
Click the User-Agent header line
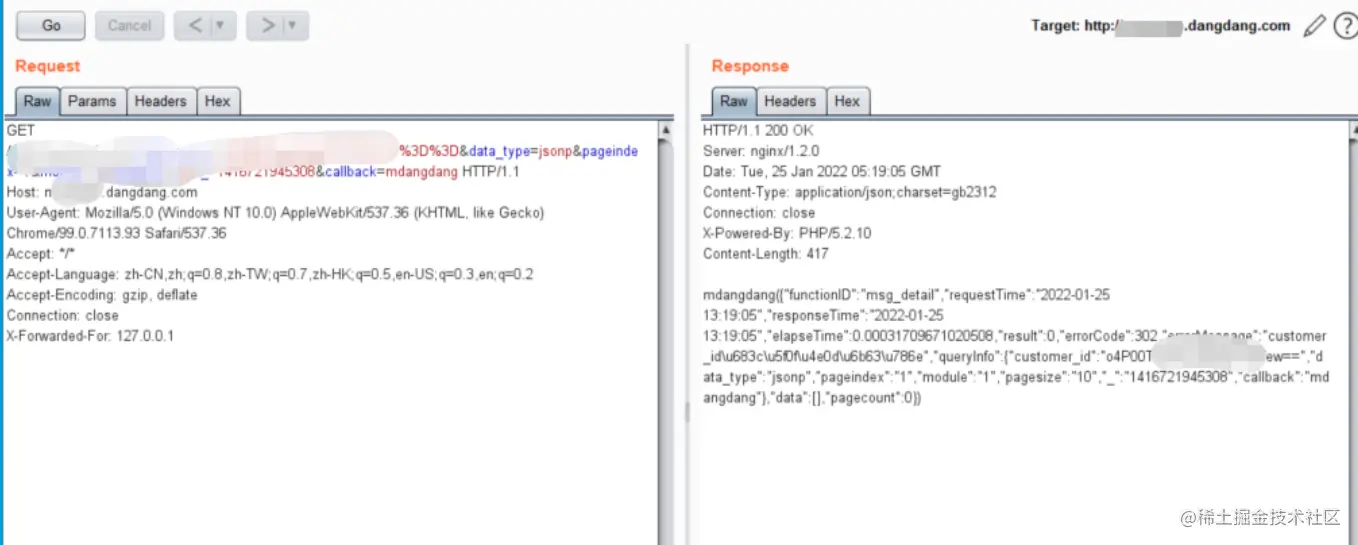pyautogui.click(x=275, y=213)
